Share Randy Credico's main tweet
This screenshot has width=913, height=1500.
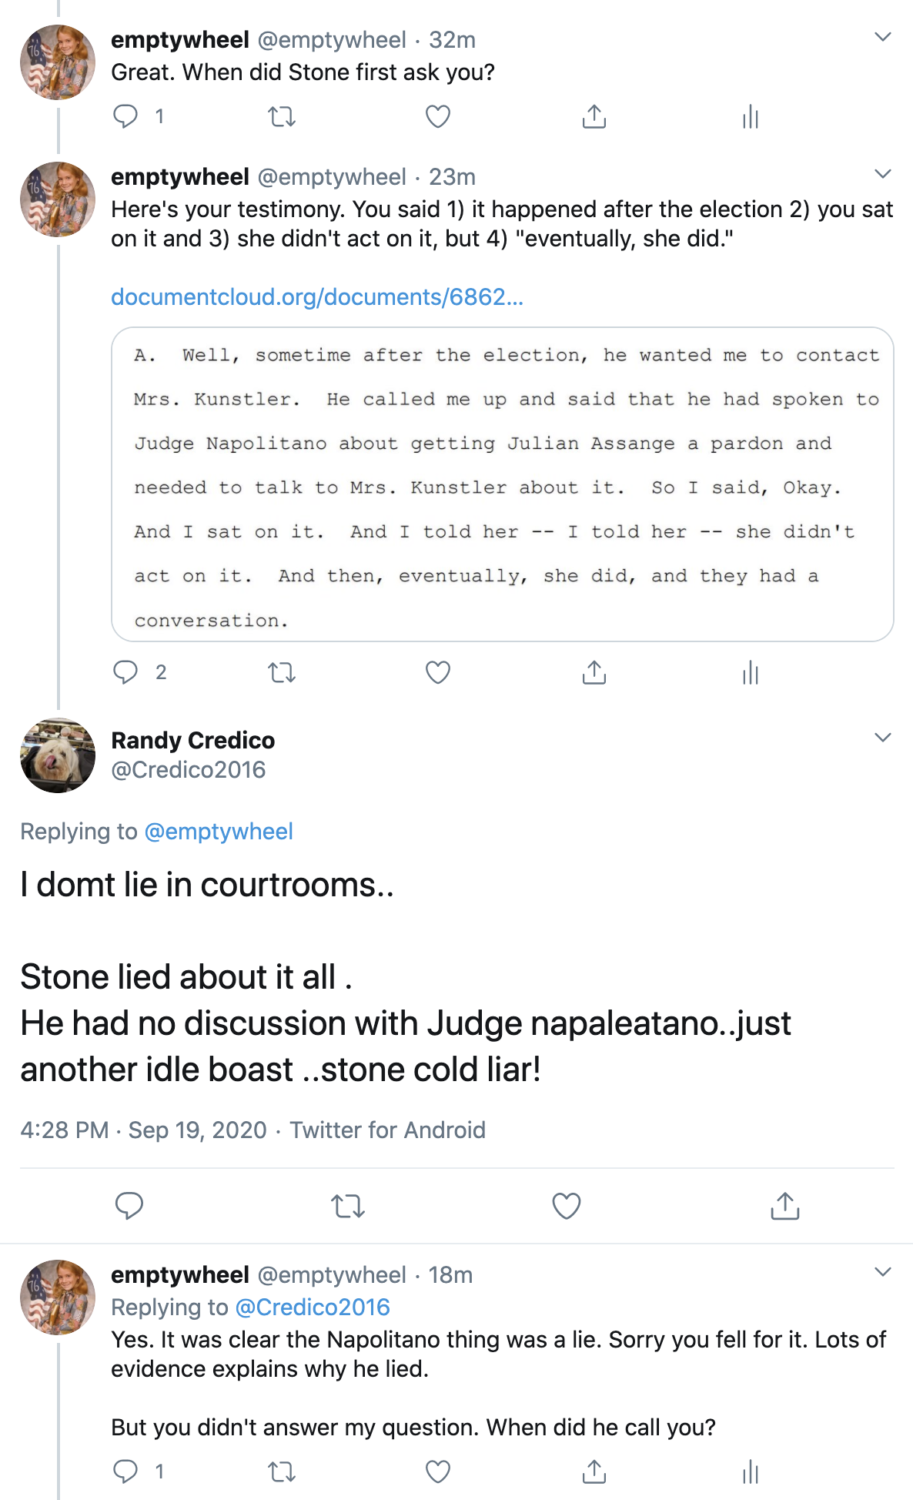click(x=785, y=1206)
